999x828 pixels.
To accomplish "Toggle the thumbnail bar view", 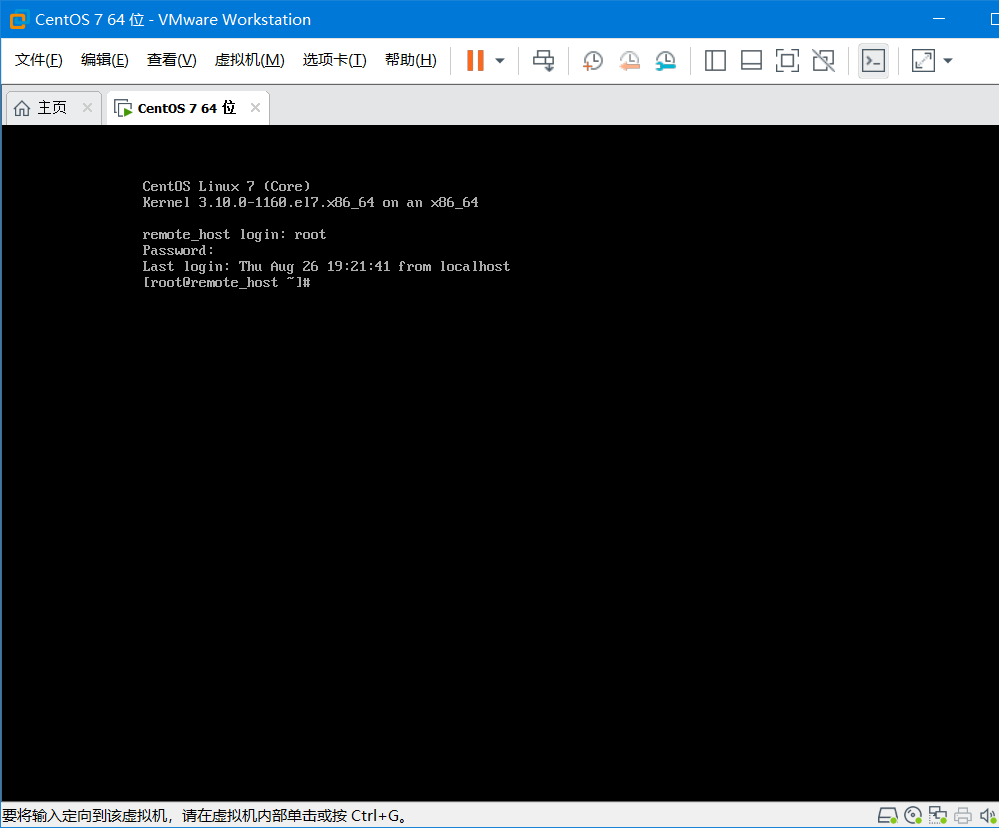I will [752, 61].
